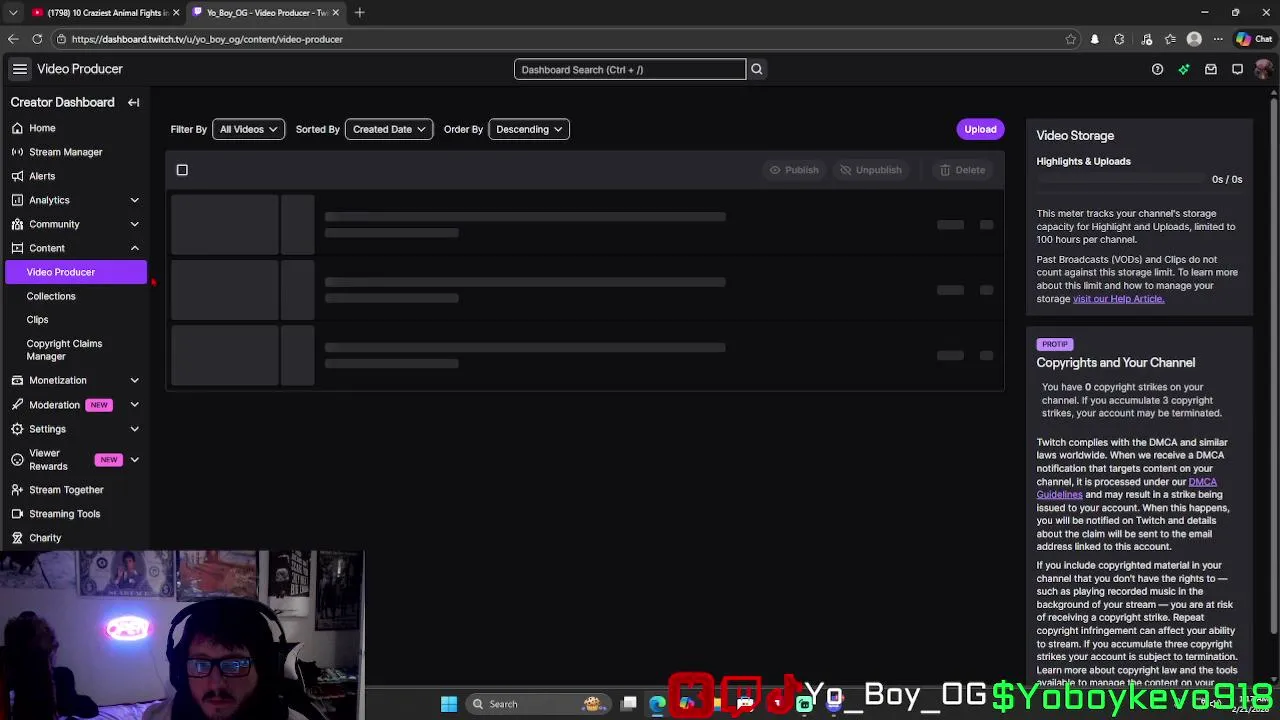Expand the Viewer Rewards section chevron
The height and width of the screenshot is (720, 1280).
point(134,460)
